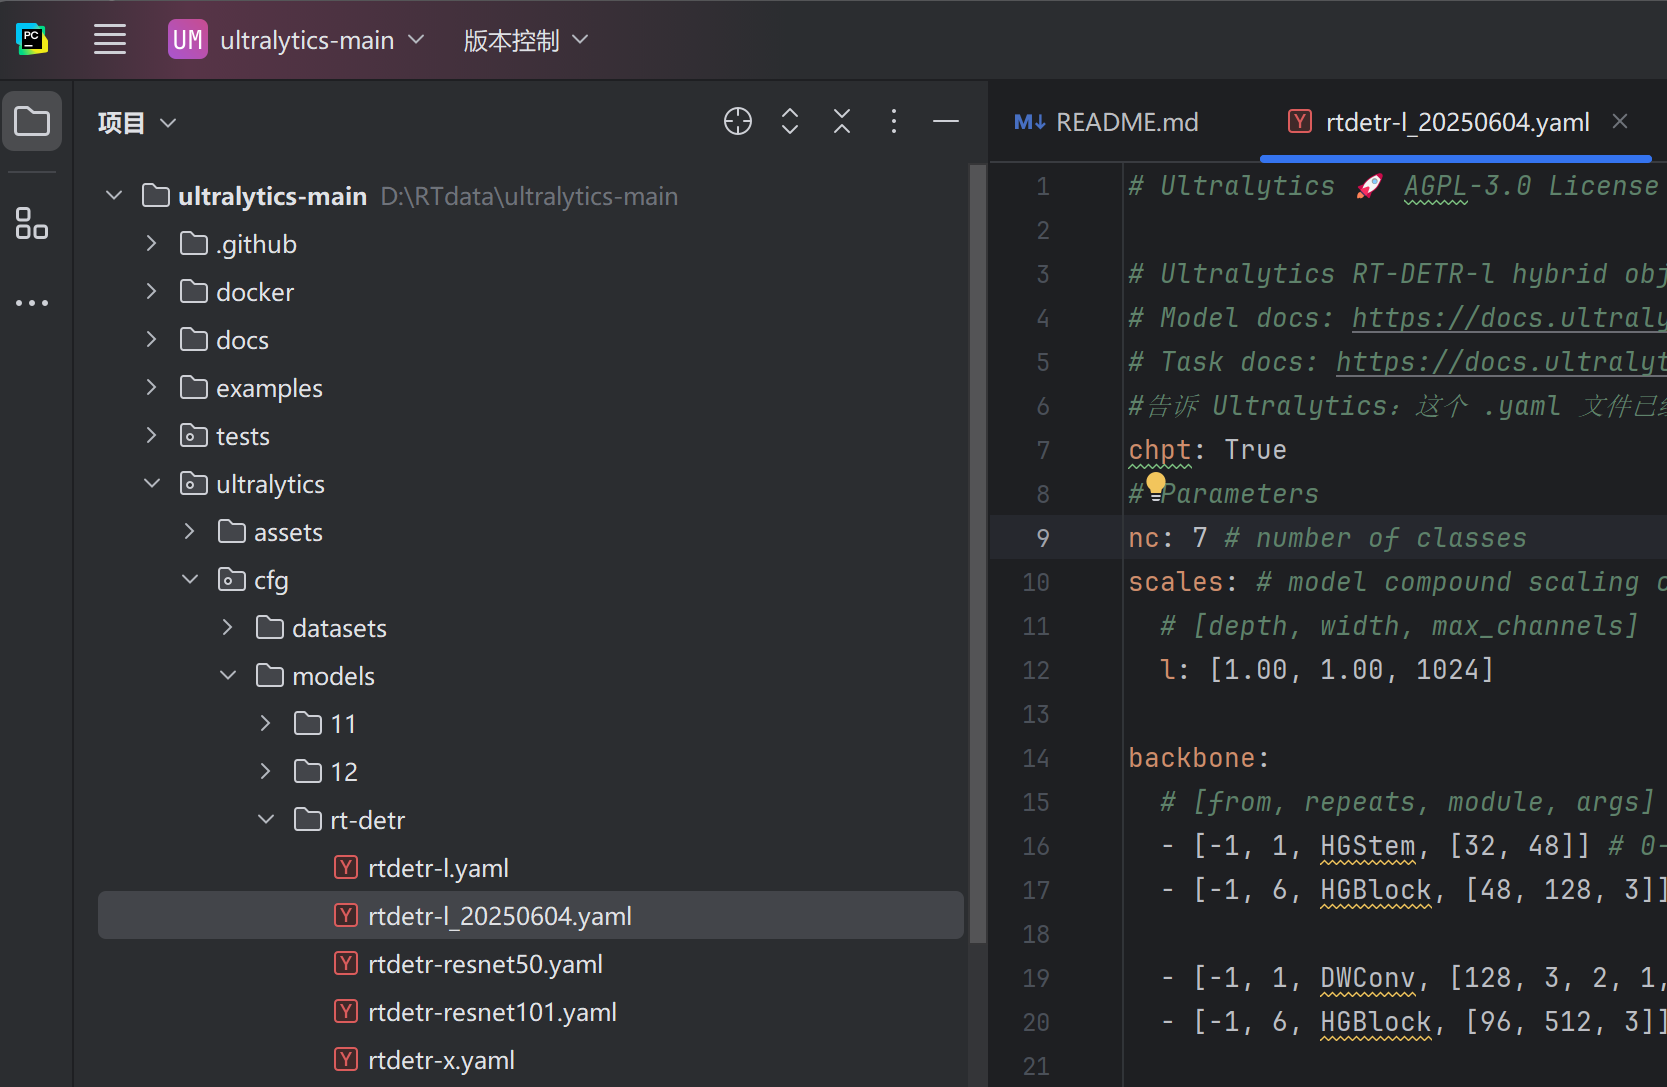
Task: Select rtdetr-resnet50.yaml file
Action: (531, 963)
